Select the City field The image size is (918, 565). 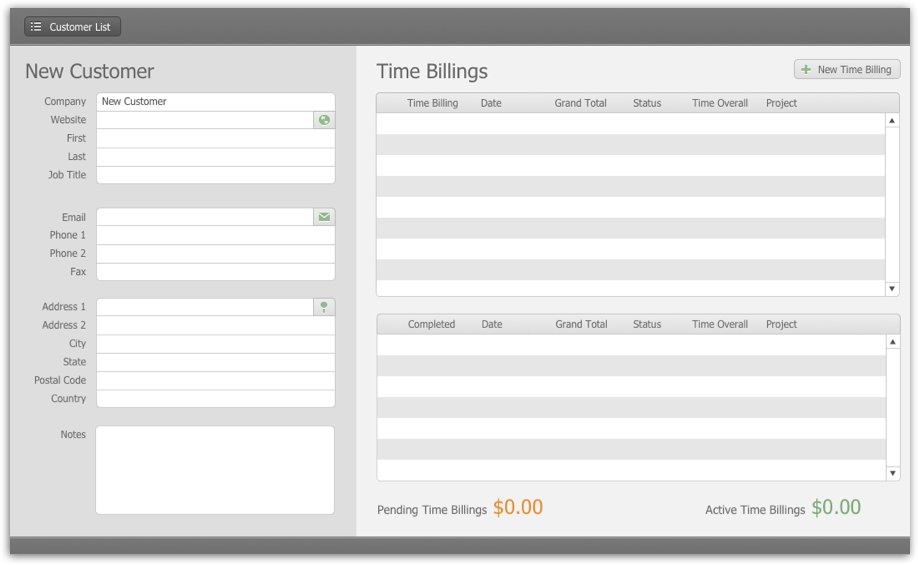point(215,344)
